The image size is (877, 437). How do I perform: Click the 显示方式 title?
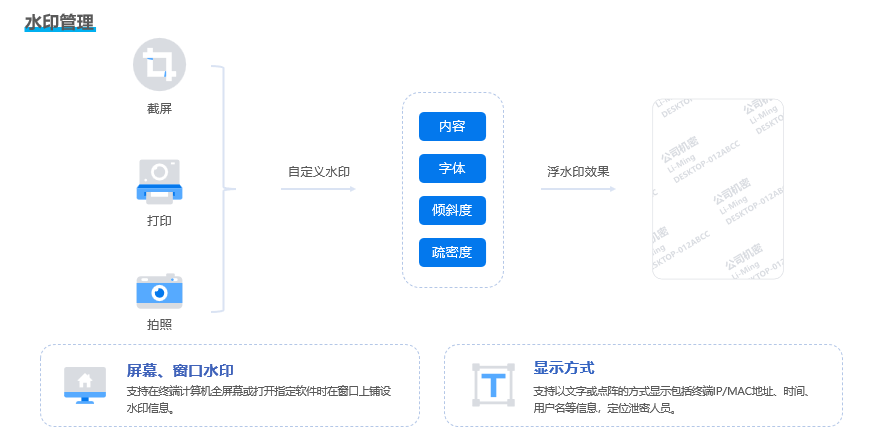click(x=564, y=368)
